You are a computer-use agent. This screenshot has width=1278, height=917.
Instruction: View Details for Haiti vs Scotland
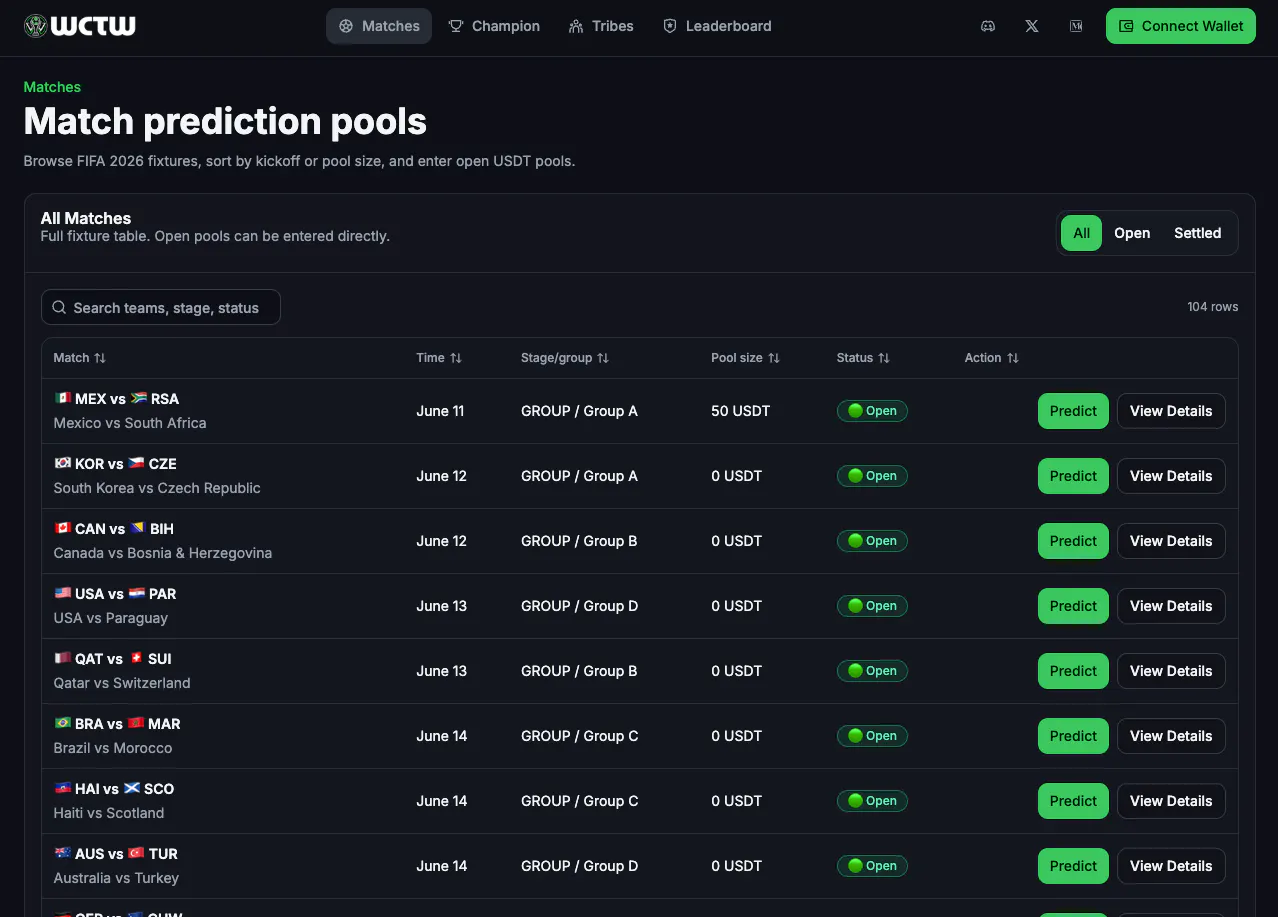[1171, 801]
